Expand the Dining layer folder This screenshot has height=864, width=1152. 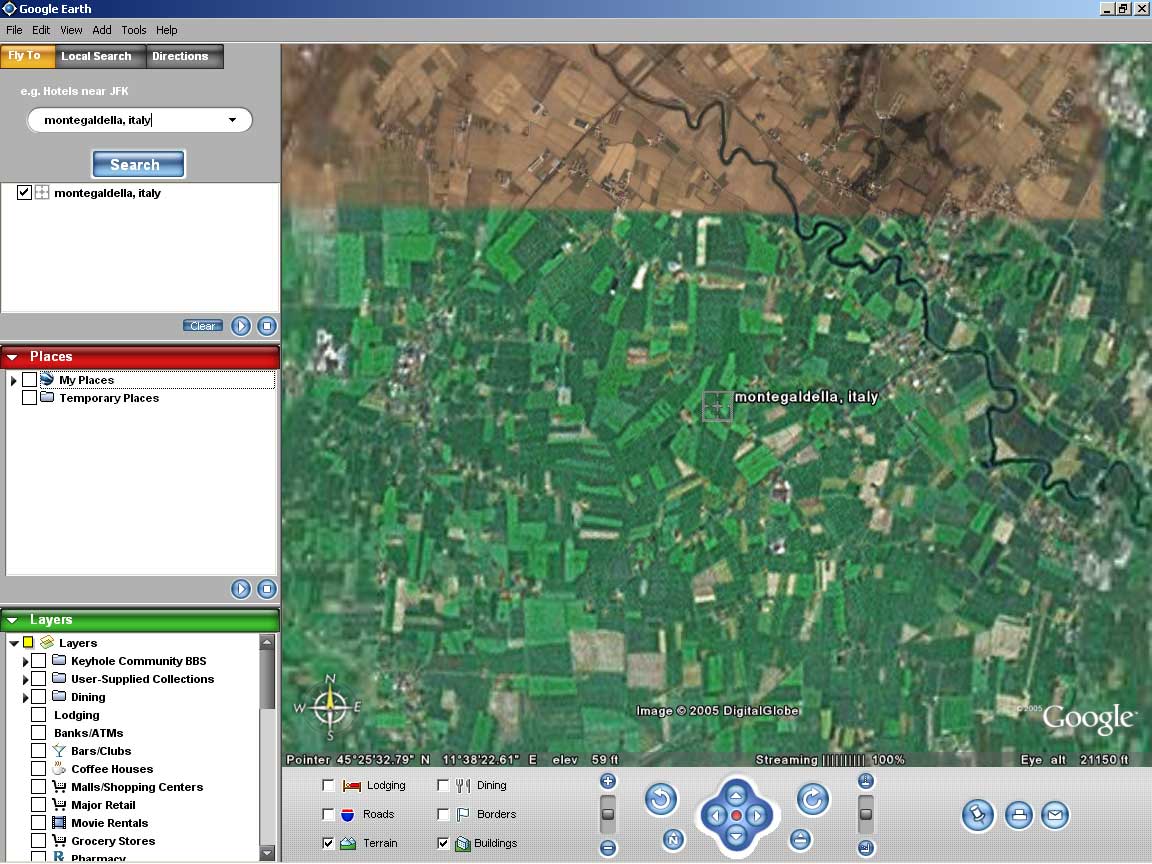tap(25, 697)
